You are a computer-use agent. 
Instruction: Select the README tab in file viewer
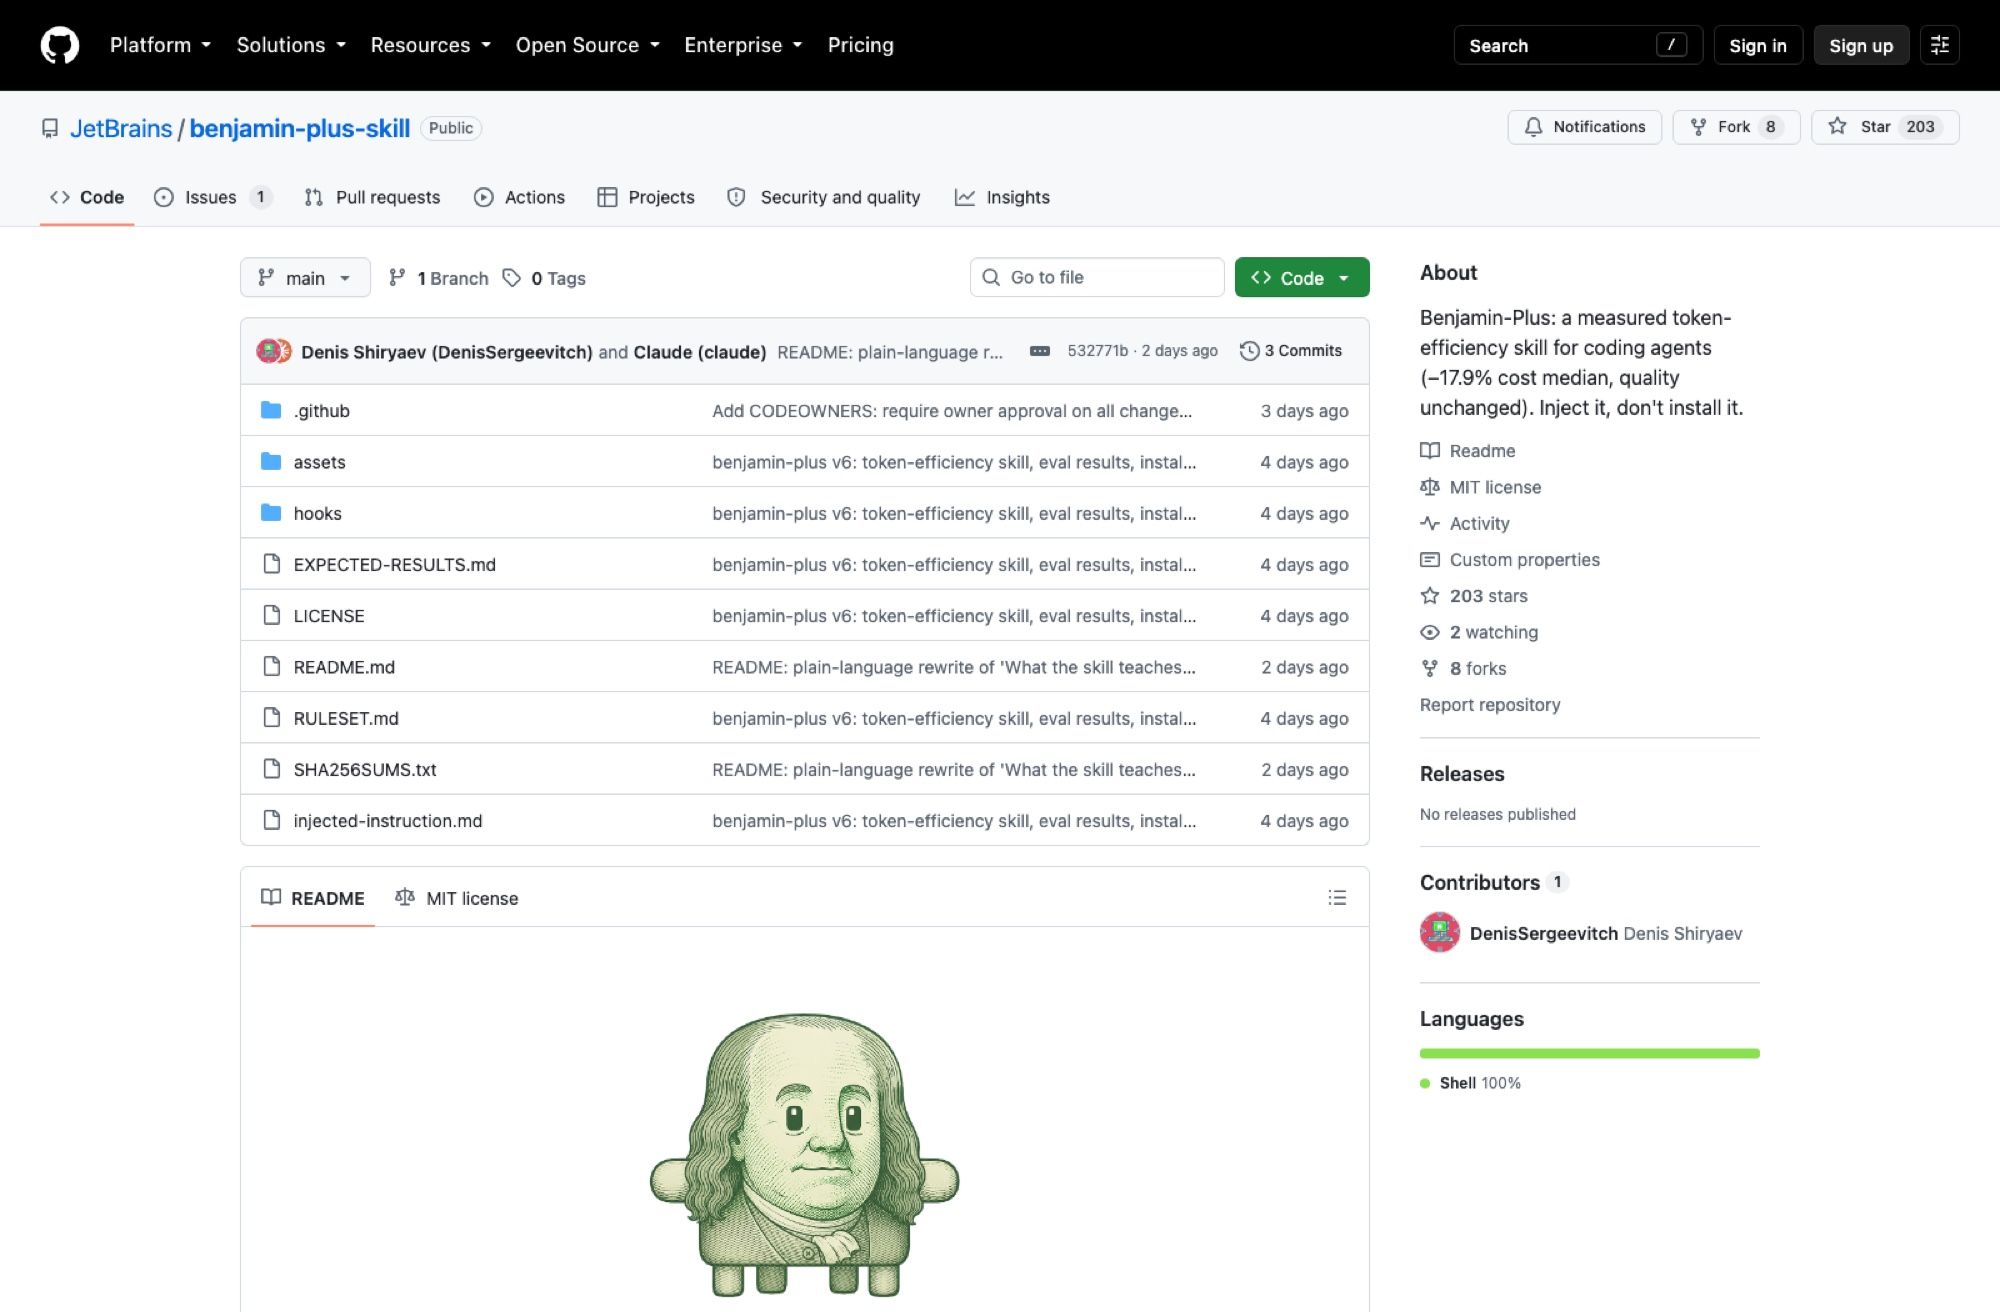point(313,898)
